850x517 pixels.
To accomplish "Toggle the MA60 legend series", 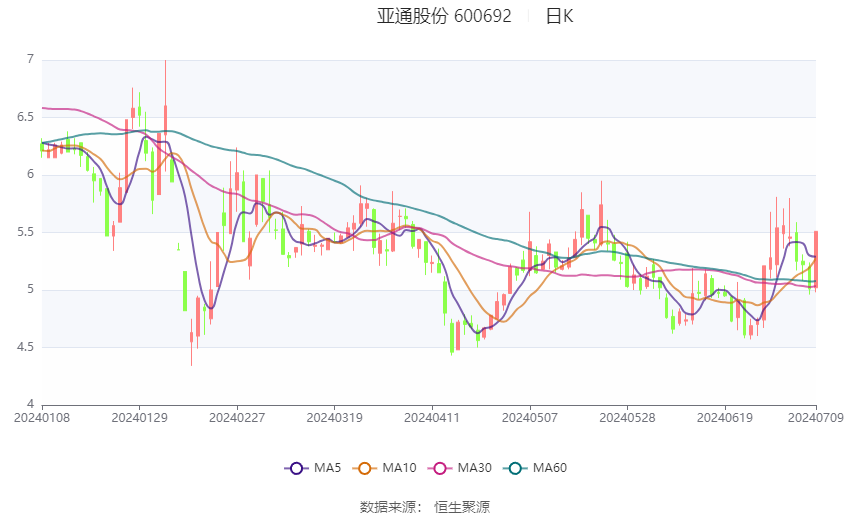I will click(535, 468).
